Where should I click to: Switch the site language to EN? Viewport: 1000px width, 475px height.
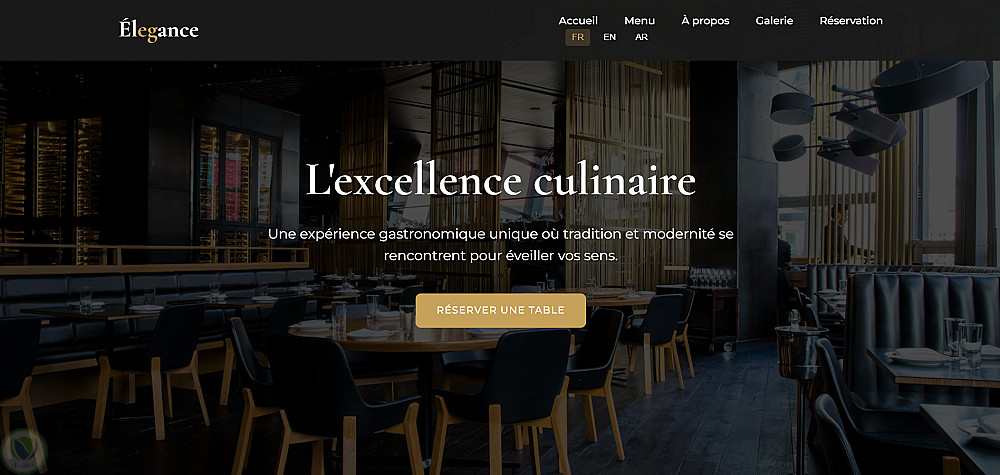[610, 37]
